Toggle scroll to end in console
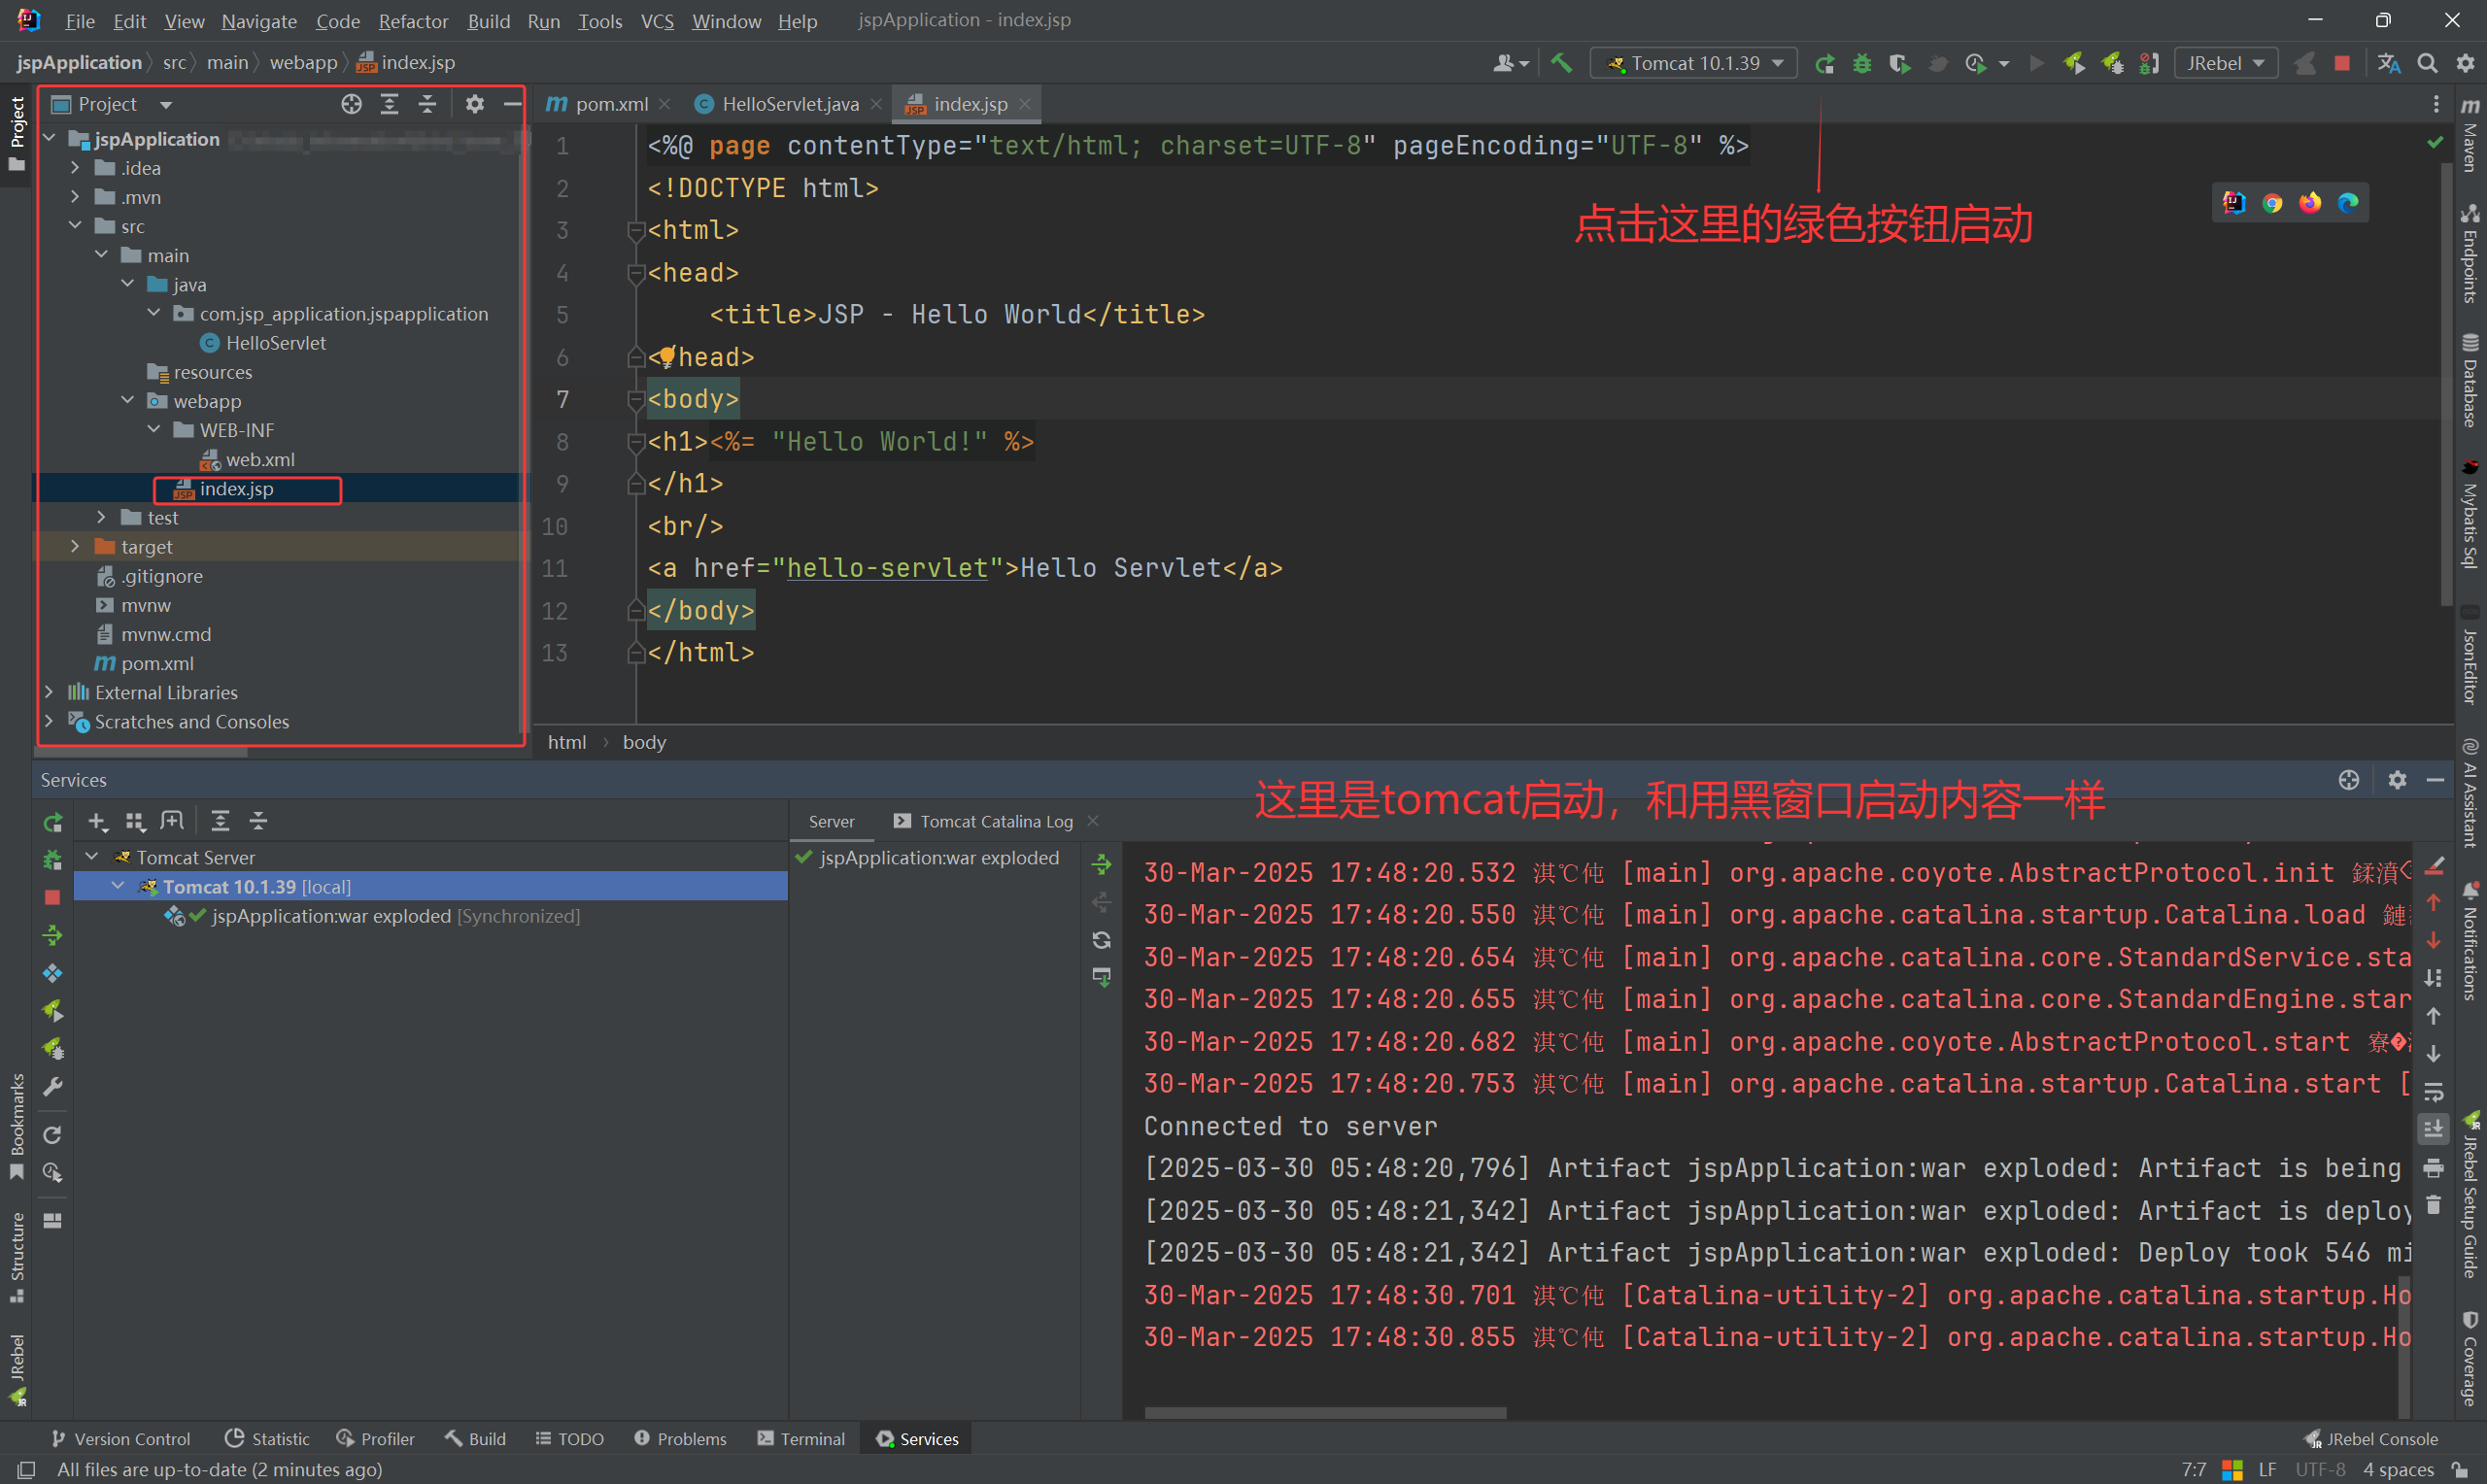 (x=2434, y=1128)
